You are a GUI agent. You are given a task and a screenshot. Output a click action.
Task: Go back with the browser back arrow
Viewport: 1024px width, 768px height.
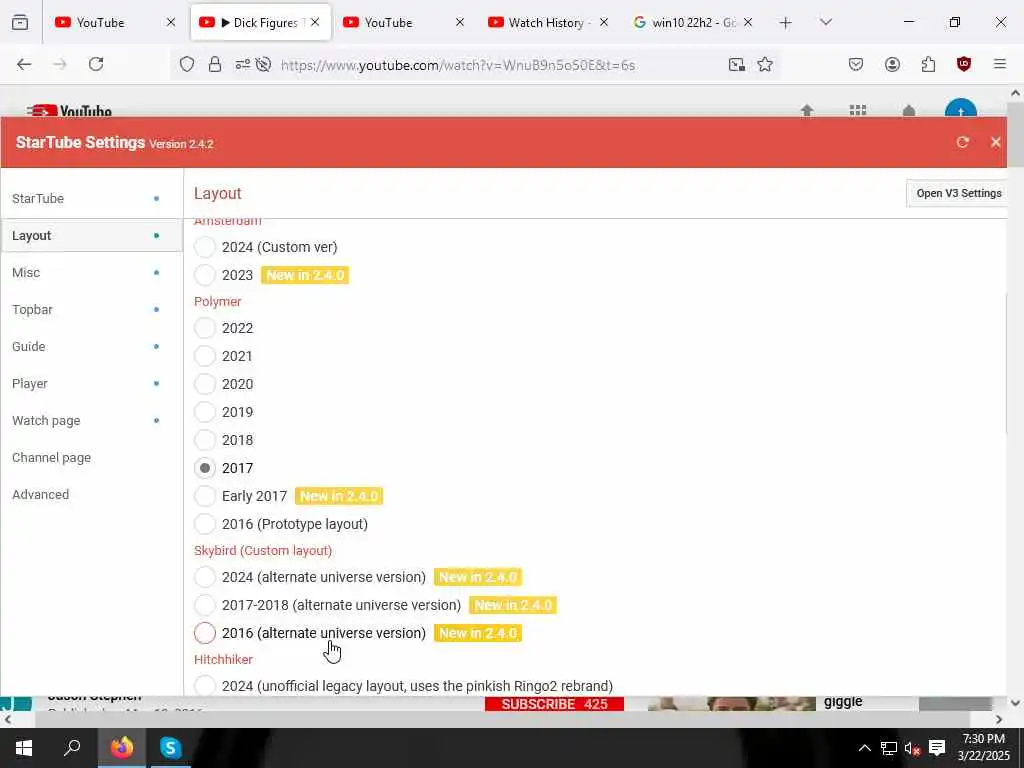point(24,64)
